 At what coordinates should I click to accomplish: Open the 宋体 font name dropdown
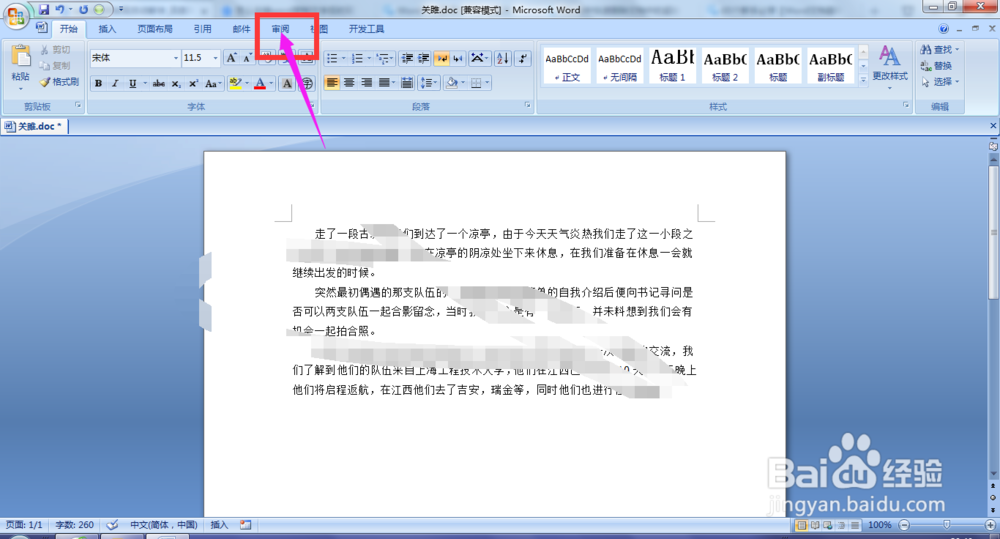(175, 58)
